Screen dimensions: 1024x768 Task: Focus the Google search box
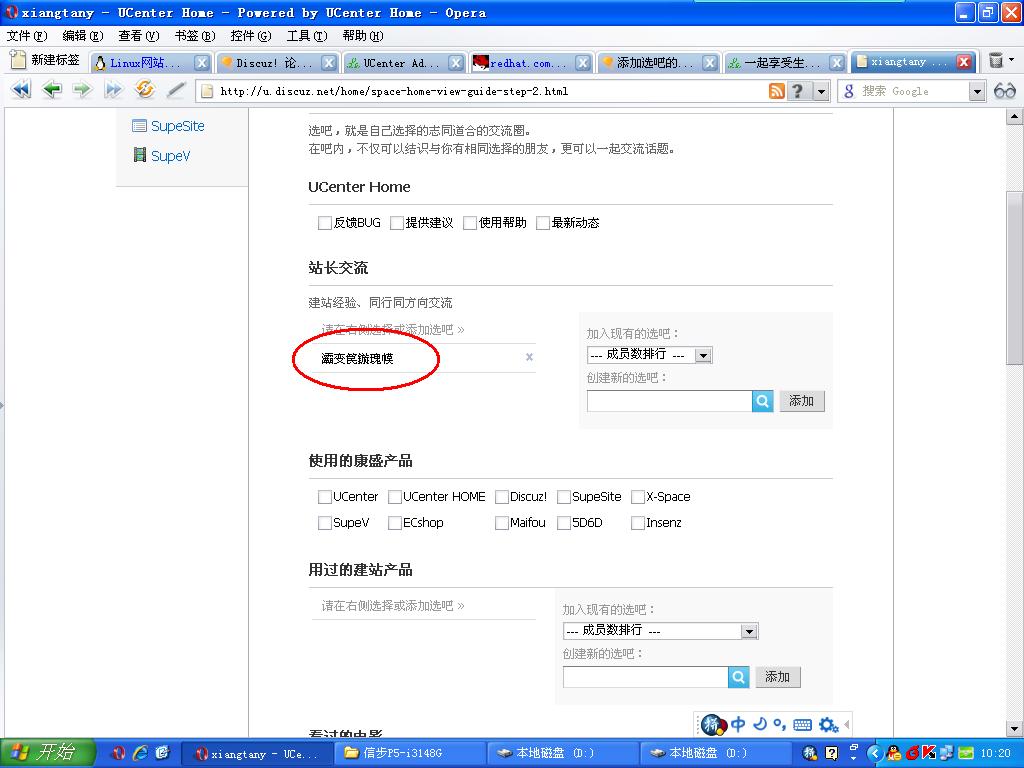912,91
